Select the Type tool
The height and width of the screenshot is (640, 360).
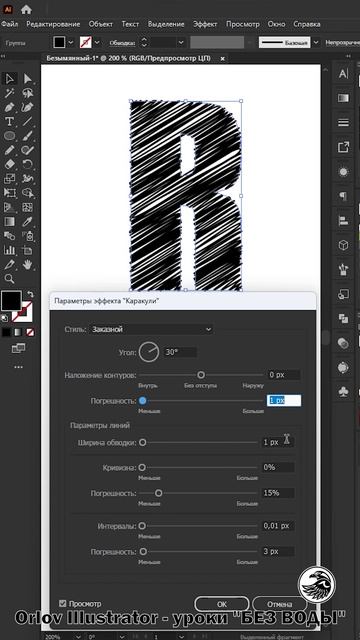(9, 122)
